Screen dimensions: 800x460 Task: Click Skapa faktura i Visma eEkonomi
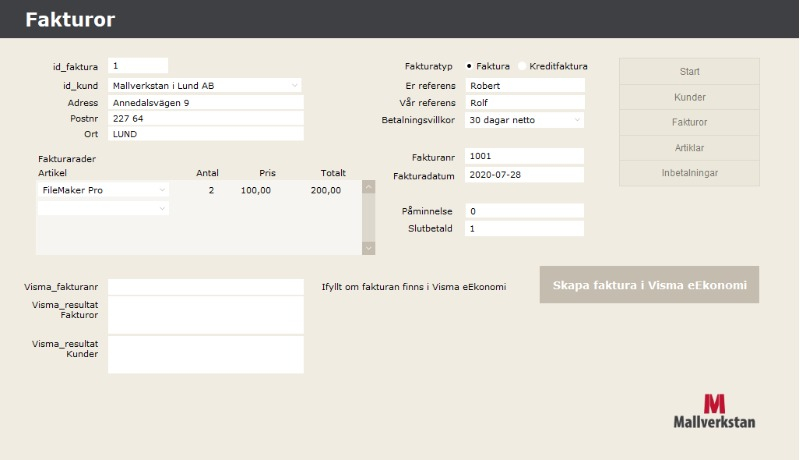[x=649, y=285]
